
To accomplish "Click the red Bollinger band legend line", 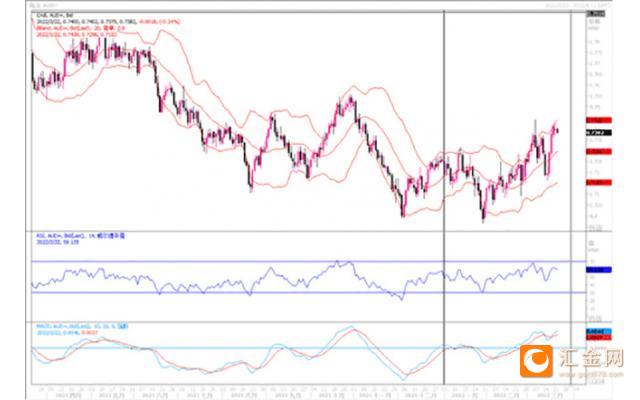I will click(80, 28).
